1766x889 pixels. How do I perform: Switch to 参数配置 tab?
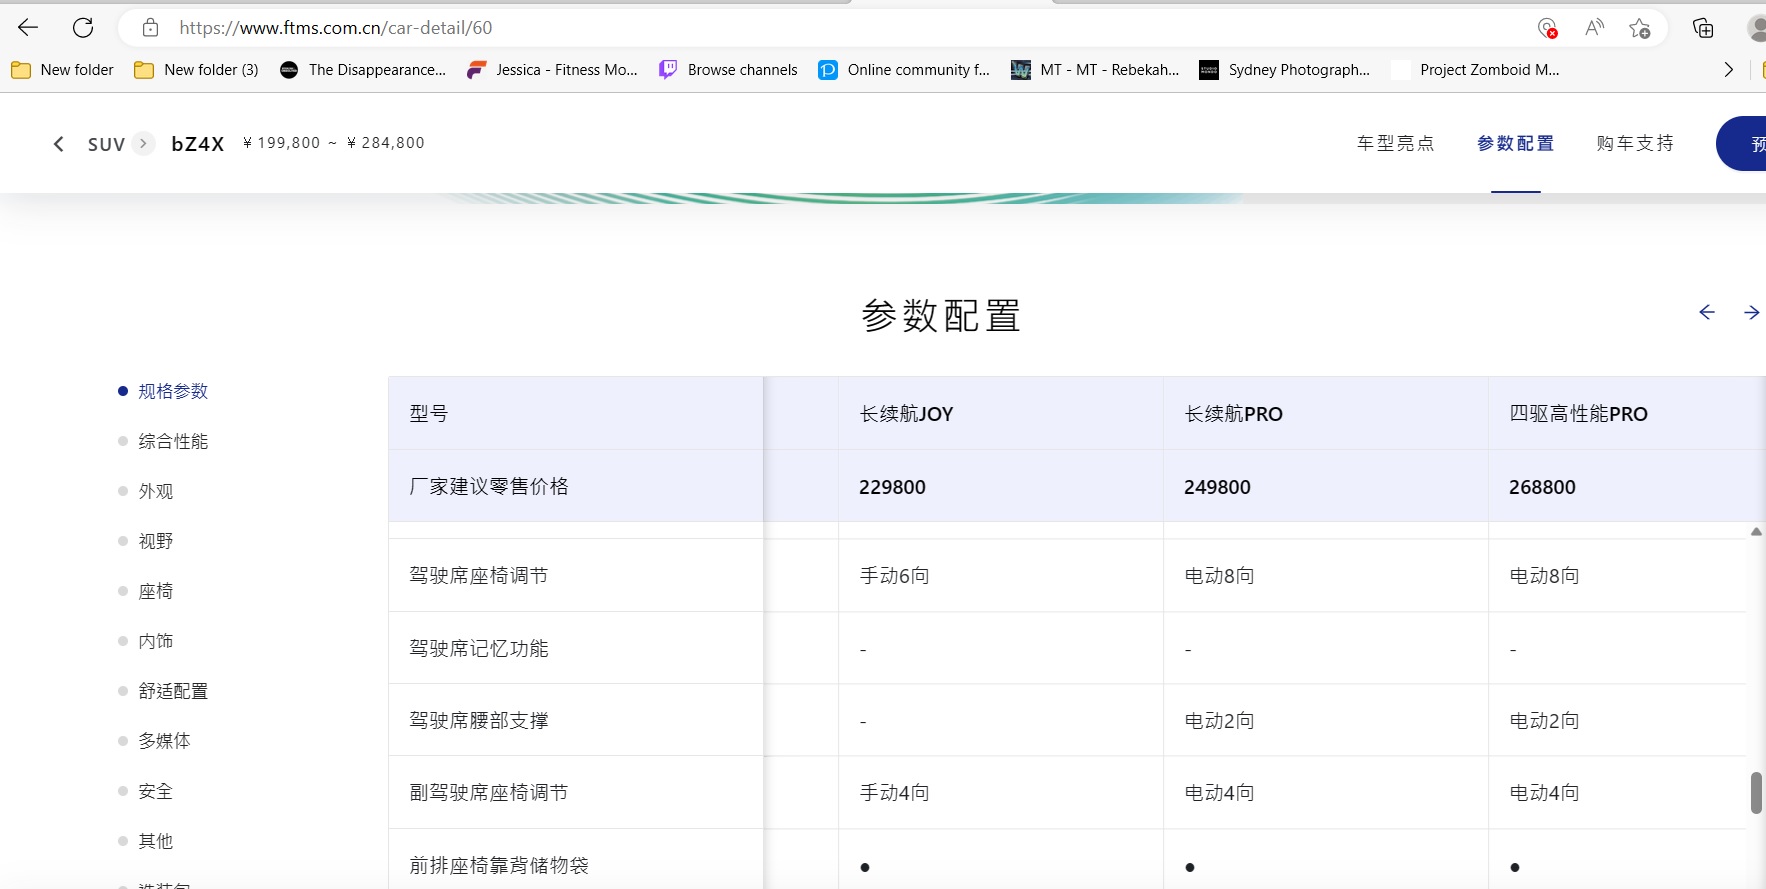1515,143
